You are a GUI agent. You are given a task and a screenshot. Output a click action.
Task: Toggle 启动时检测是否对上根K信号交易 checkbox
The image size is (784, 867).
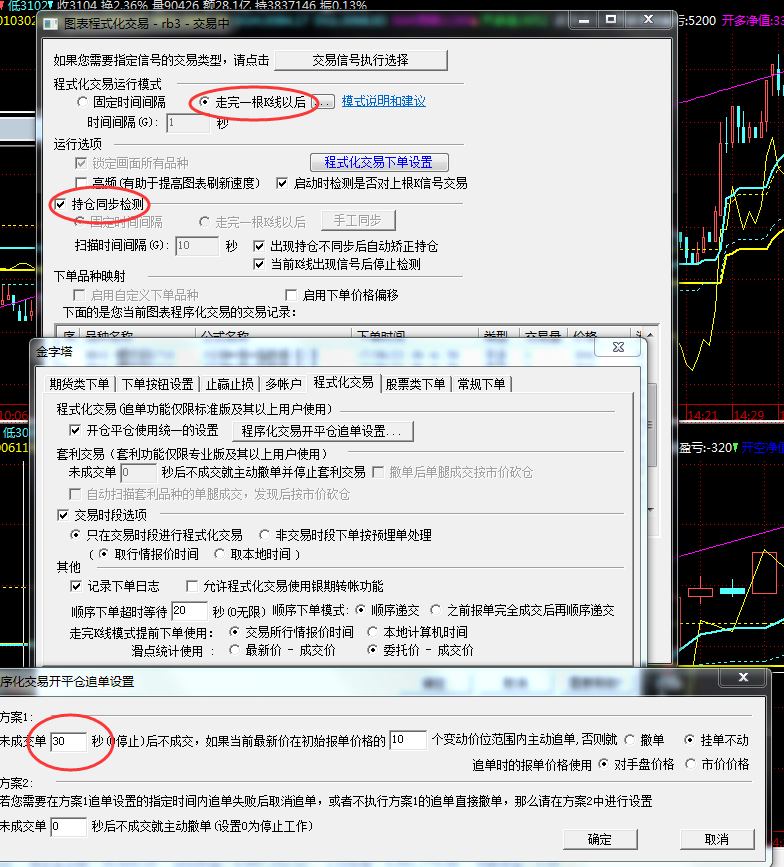point(282,183)
